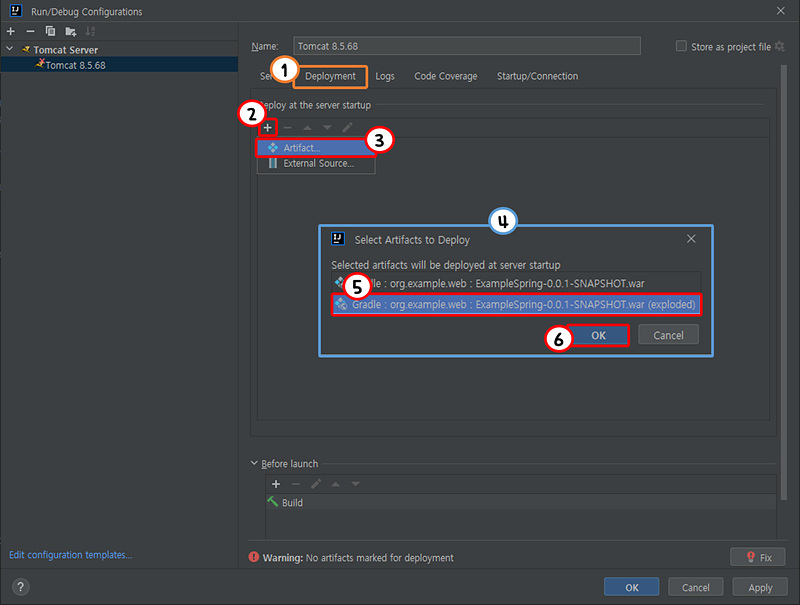Remove the Before launch task

[x=295, y=484]
